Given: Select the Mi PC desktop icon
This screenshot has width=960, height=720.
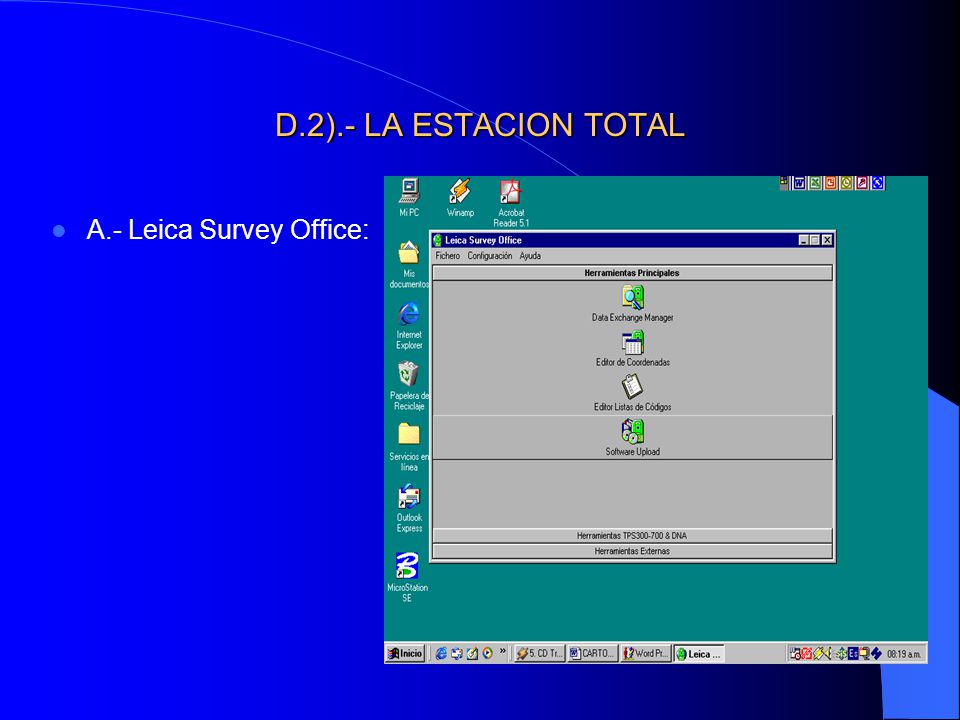Looking at the screenshot, I should pos(409,197).
